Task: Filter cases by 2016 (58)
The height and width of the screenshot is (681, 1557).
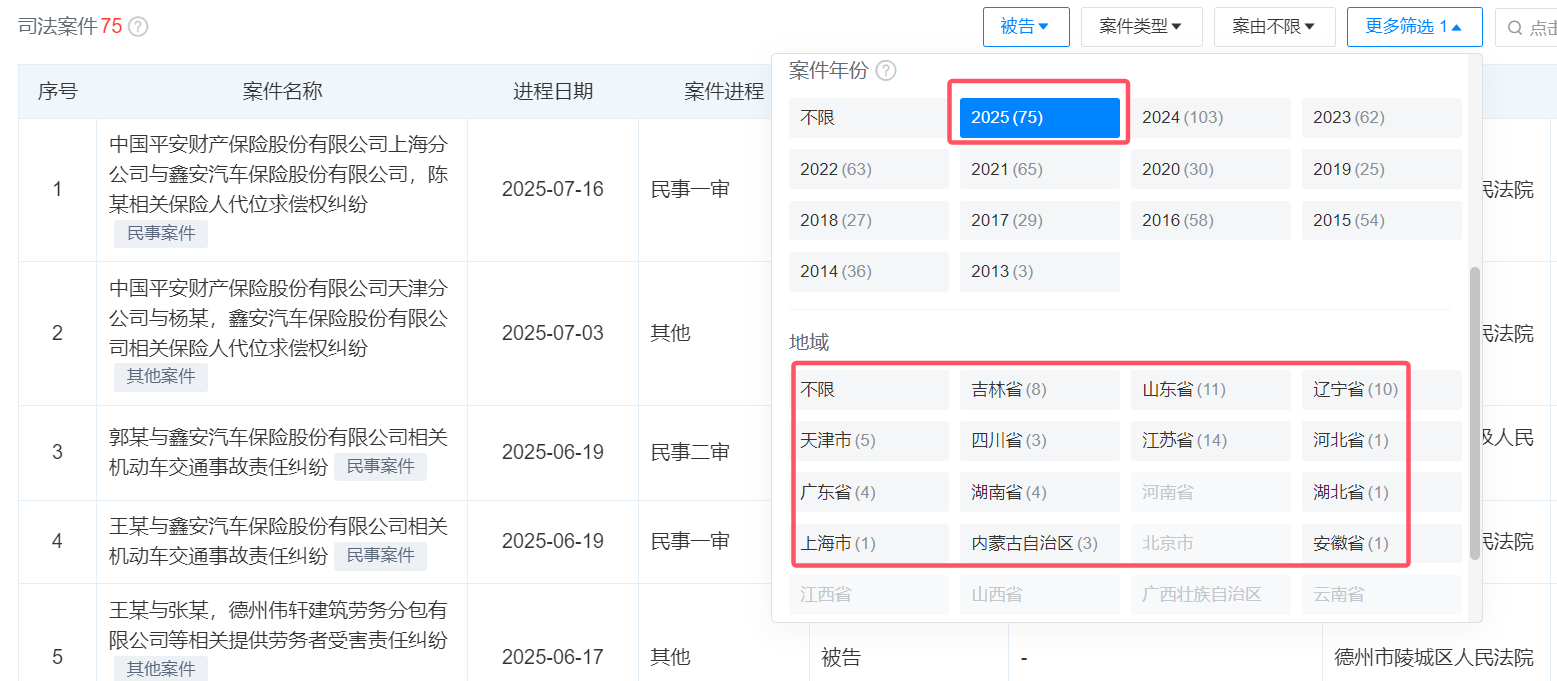Action: click(1211, 220)
